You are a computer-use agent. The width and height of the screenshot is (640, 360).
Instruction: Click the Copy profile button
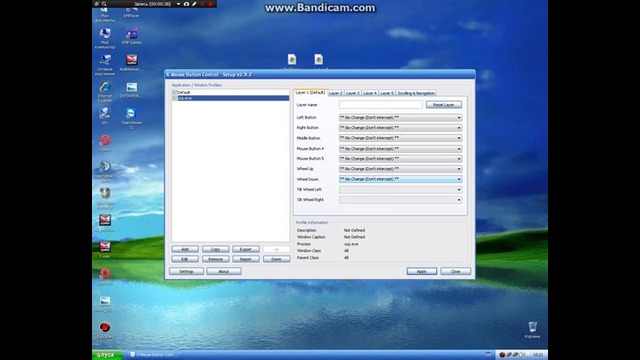coord(216,249)
